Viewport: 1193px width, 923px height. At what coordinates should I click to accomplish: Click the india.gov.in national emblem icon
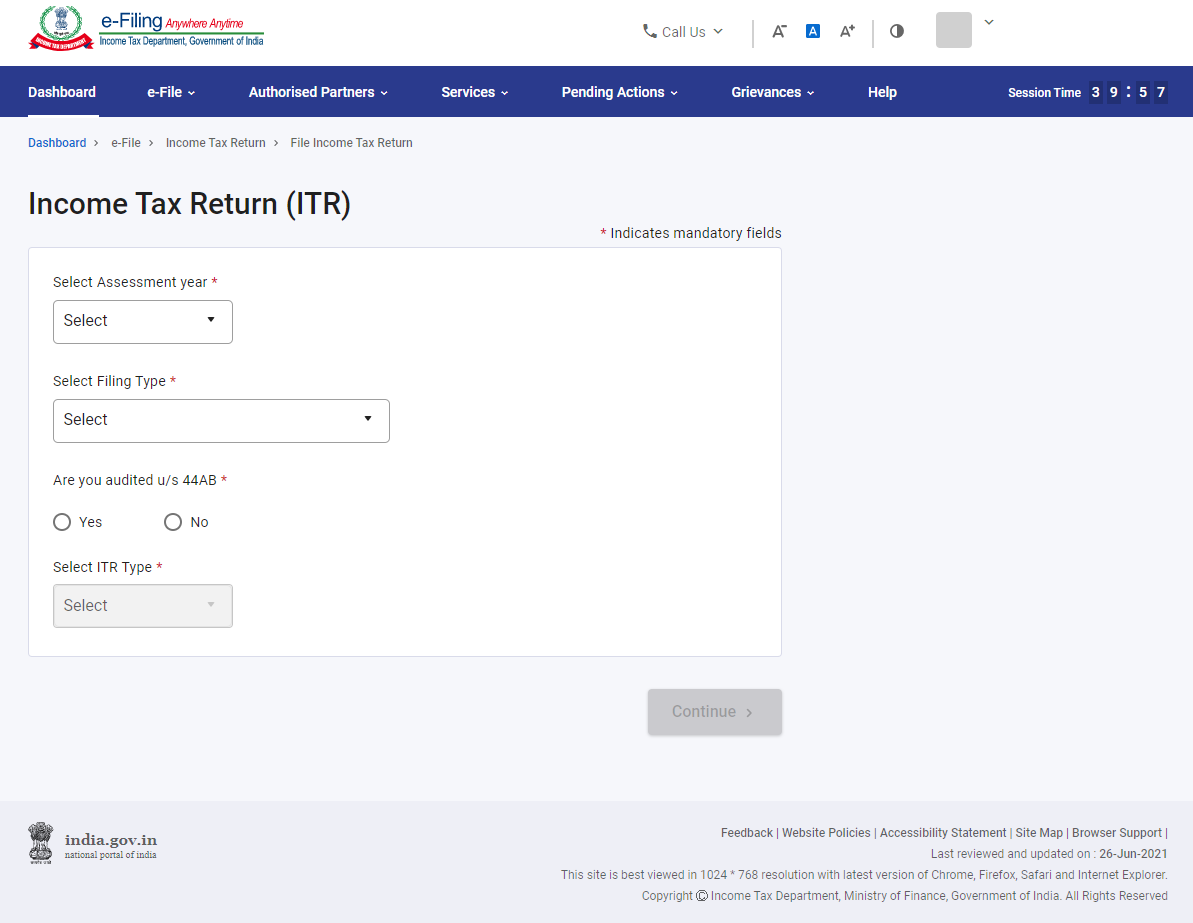[40, 843]
